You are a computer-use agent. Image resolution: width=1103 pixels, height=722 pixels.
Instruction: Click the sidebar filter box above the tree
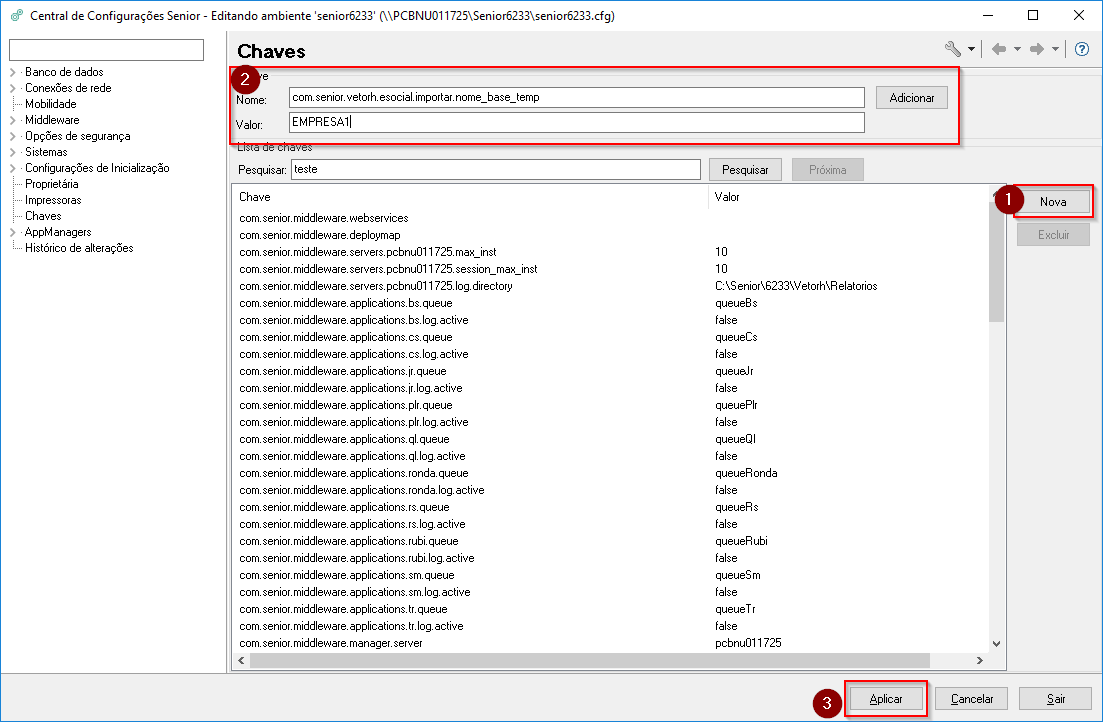click(x=106, y=50)
